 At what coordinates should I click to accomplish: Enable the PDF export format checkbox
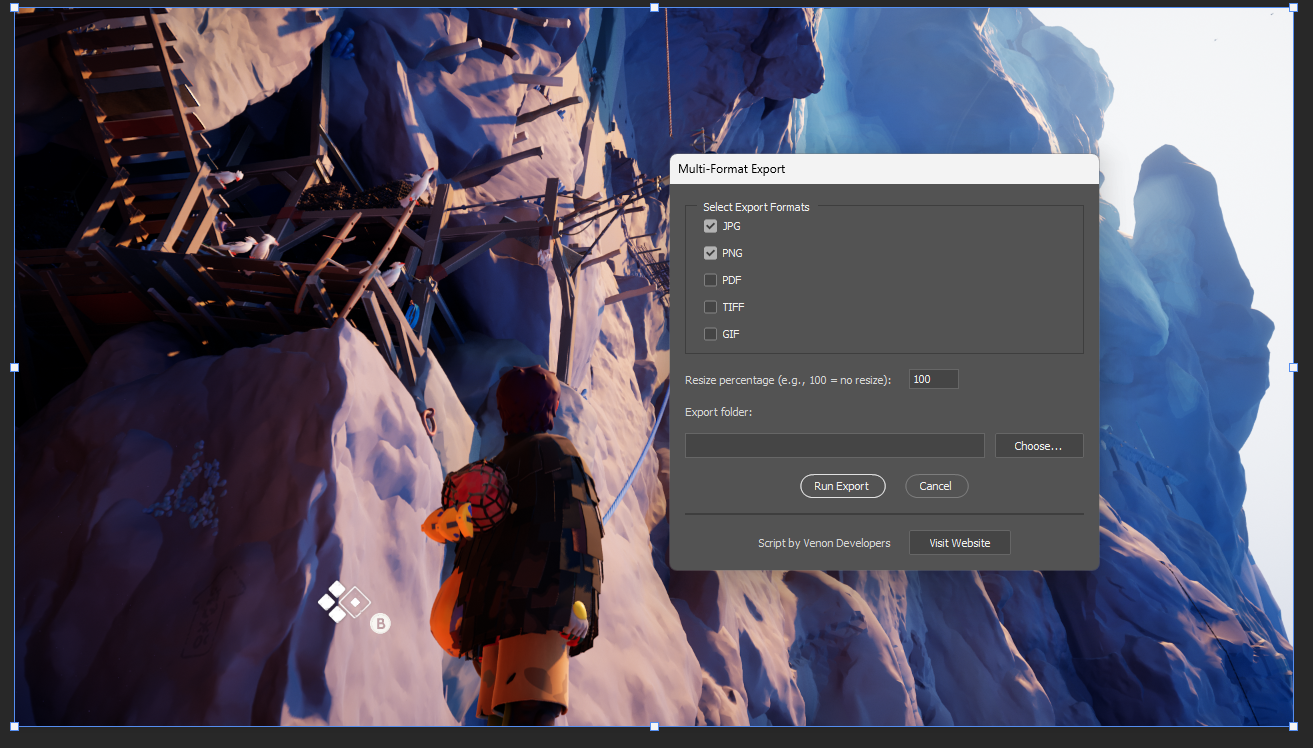coord(710,280)
